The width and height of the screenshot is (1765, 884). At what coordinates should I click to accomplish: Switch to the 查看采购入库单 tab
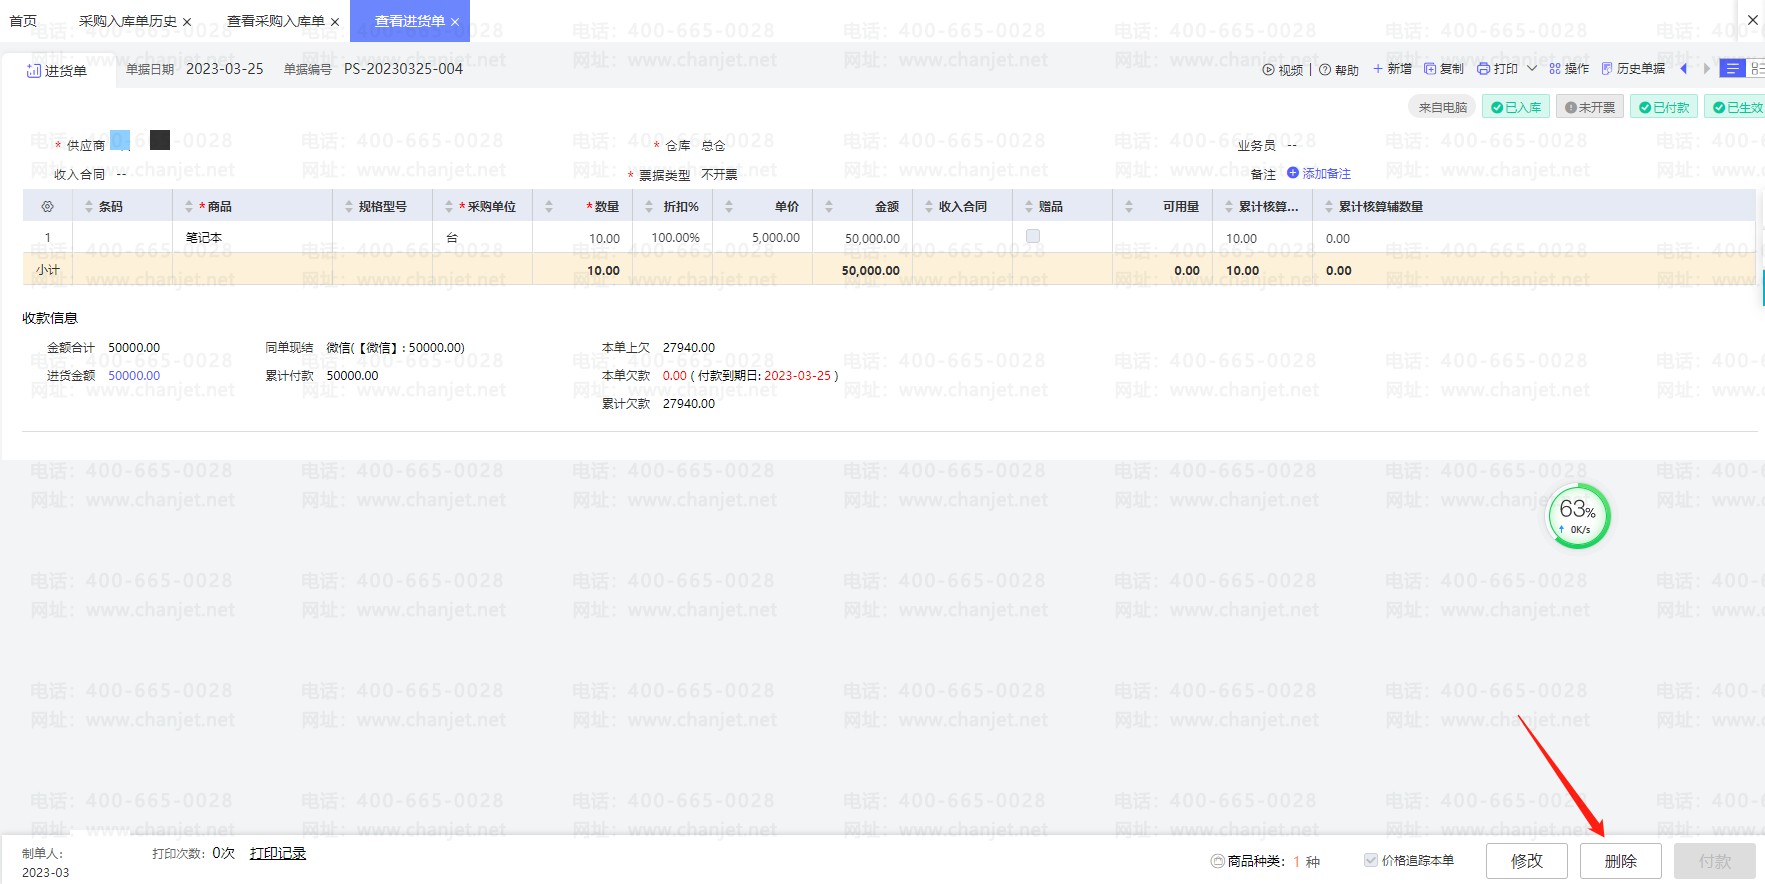click(275, 21)
